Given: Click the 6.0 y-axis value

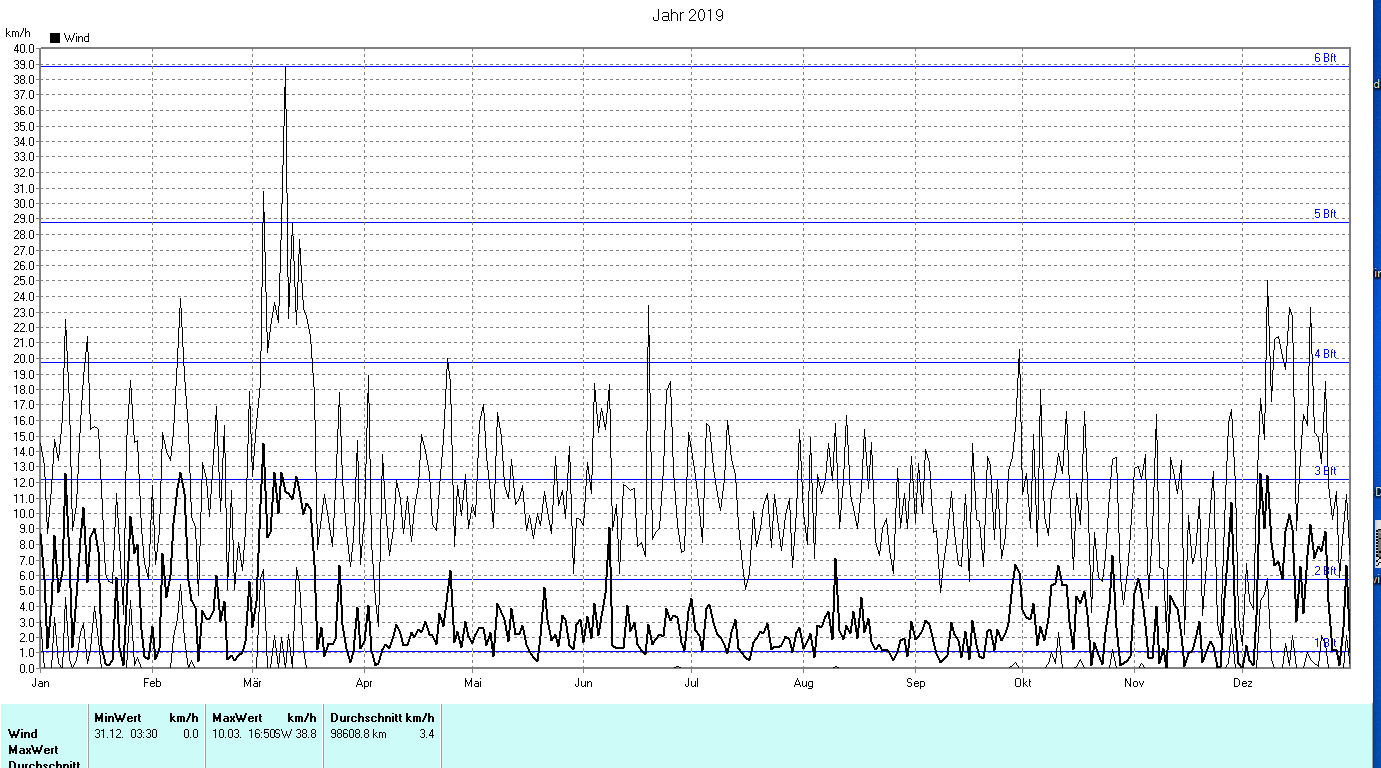Looking at the screenshot, I should coord(26,576).
